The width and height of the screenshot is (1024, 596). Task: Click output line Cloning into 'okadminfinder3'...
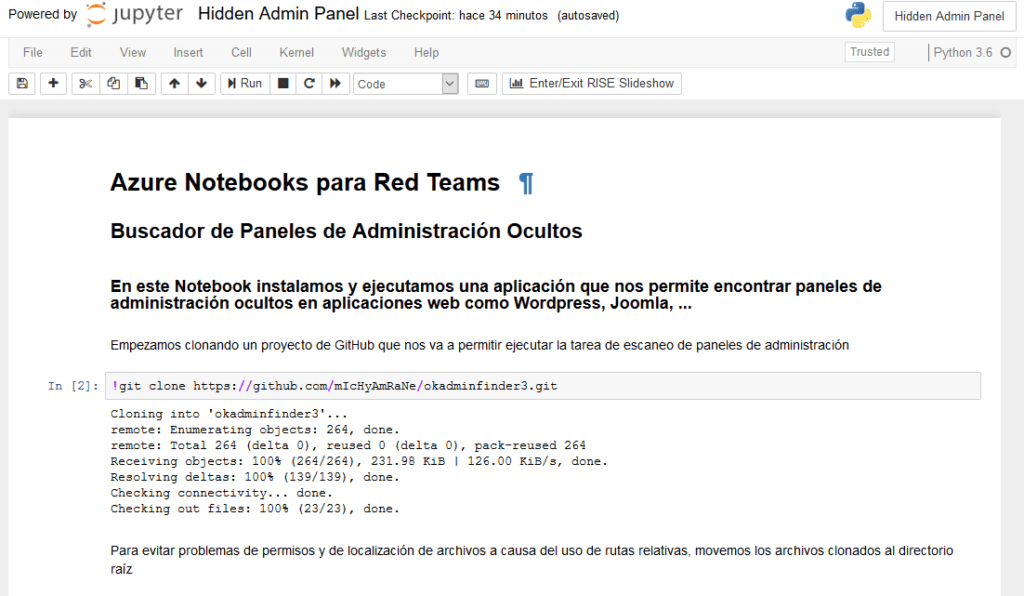(229, 414)
